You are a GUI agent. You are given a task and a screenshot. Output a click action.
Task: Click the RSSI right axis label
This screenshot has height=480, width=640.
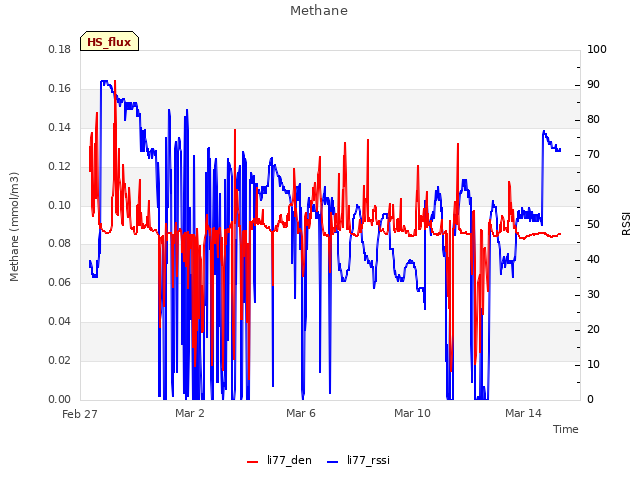pyautogui.click(x=626, y=223)
